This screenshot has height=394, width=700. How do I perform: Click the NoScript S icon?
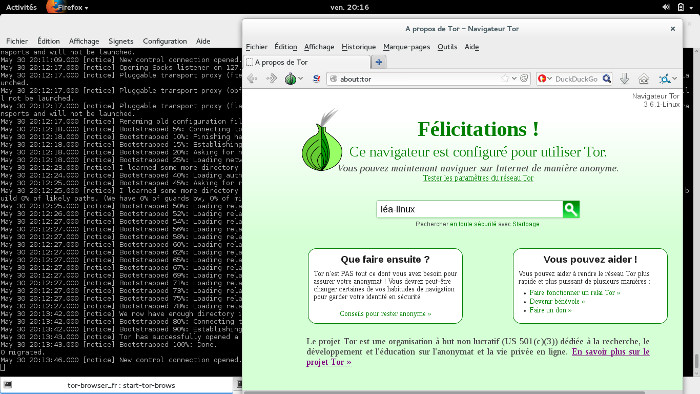(317, 79)
